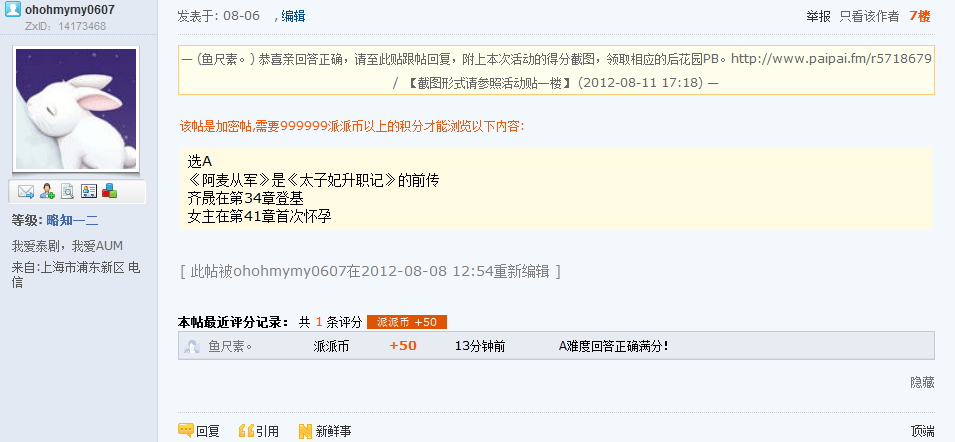This screenshot has height=442, width=955.
Task: Click the 回复 speech bubble icon
Action: click(186, 430)
